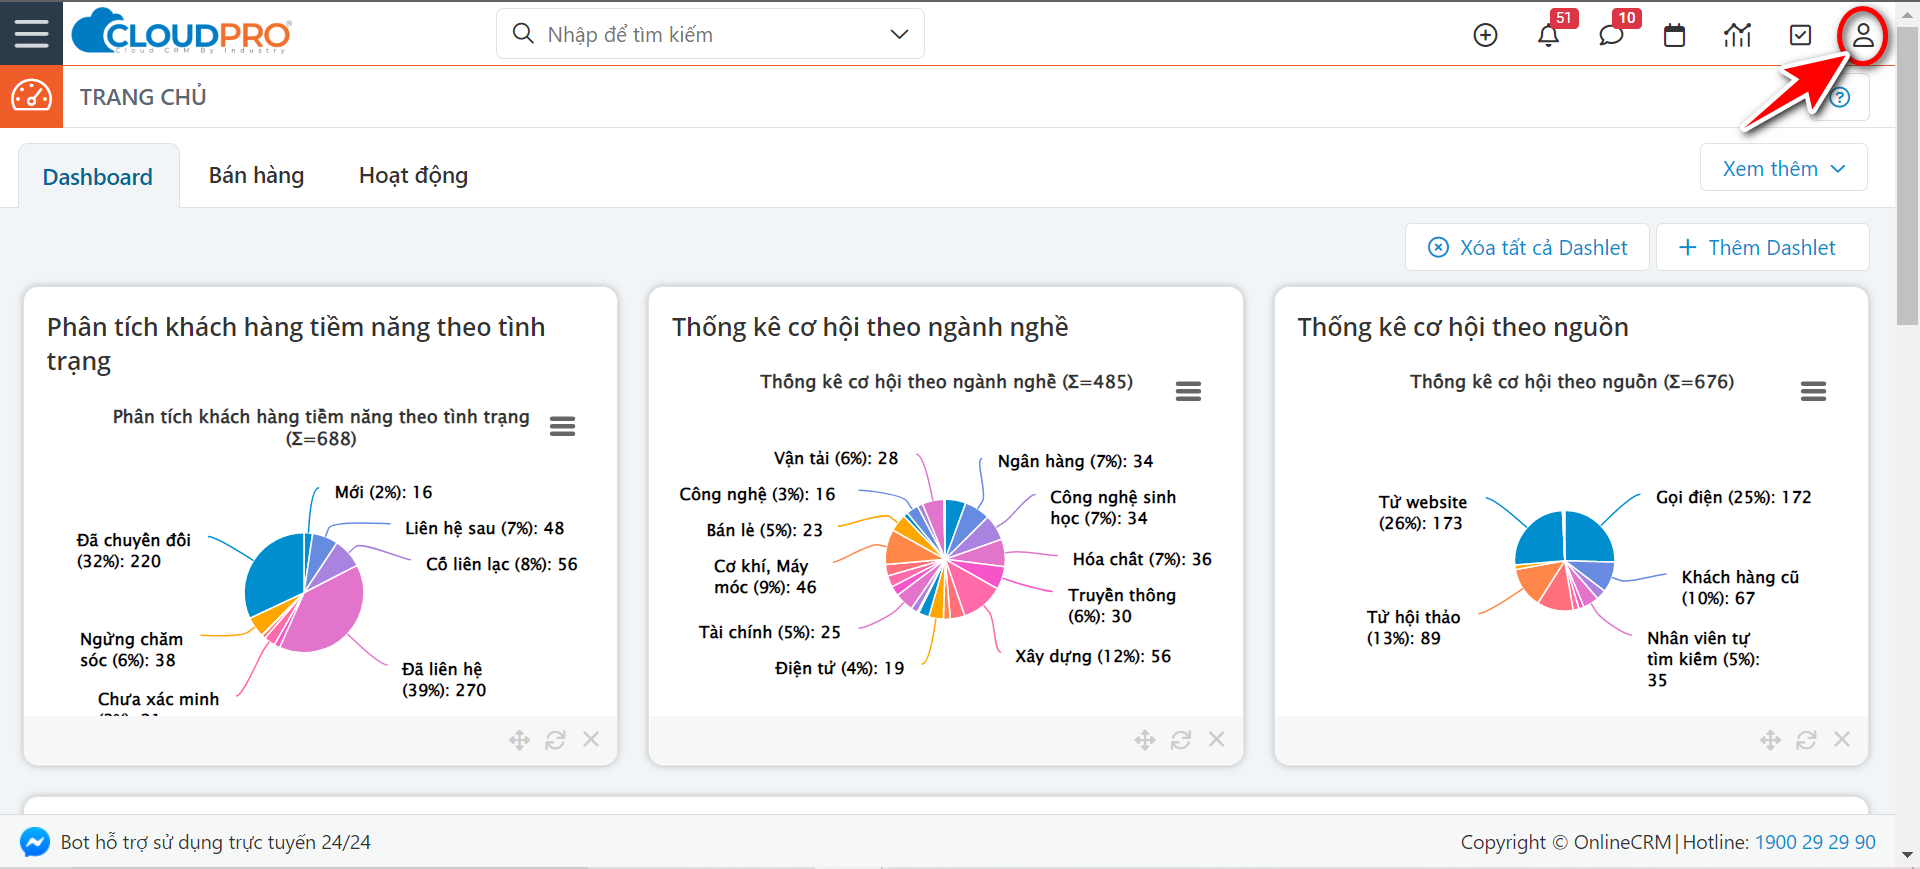1920x869 pixels.
Task: Click the dashboard gauge icon
Action: [x=31, y=96]
